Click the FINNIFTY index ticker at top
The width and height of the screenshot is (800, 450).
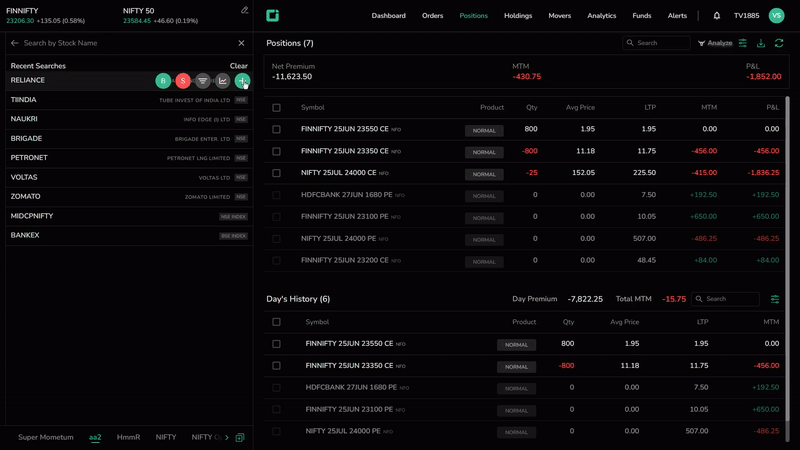[45, 16]
